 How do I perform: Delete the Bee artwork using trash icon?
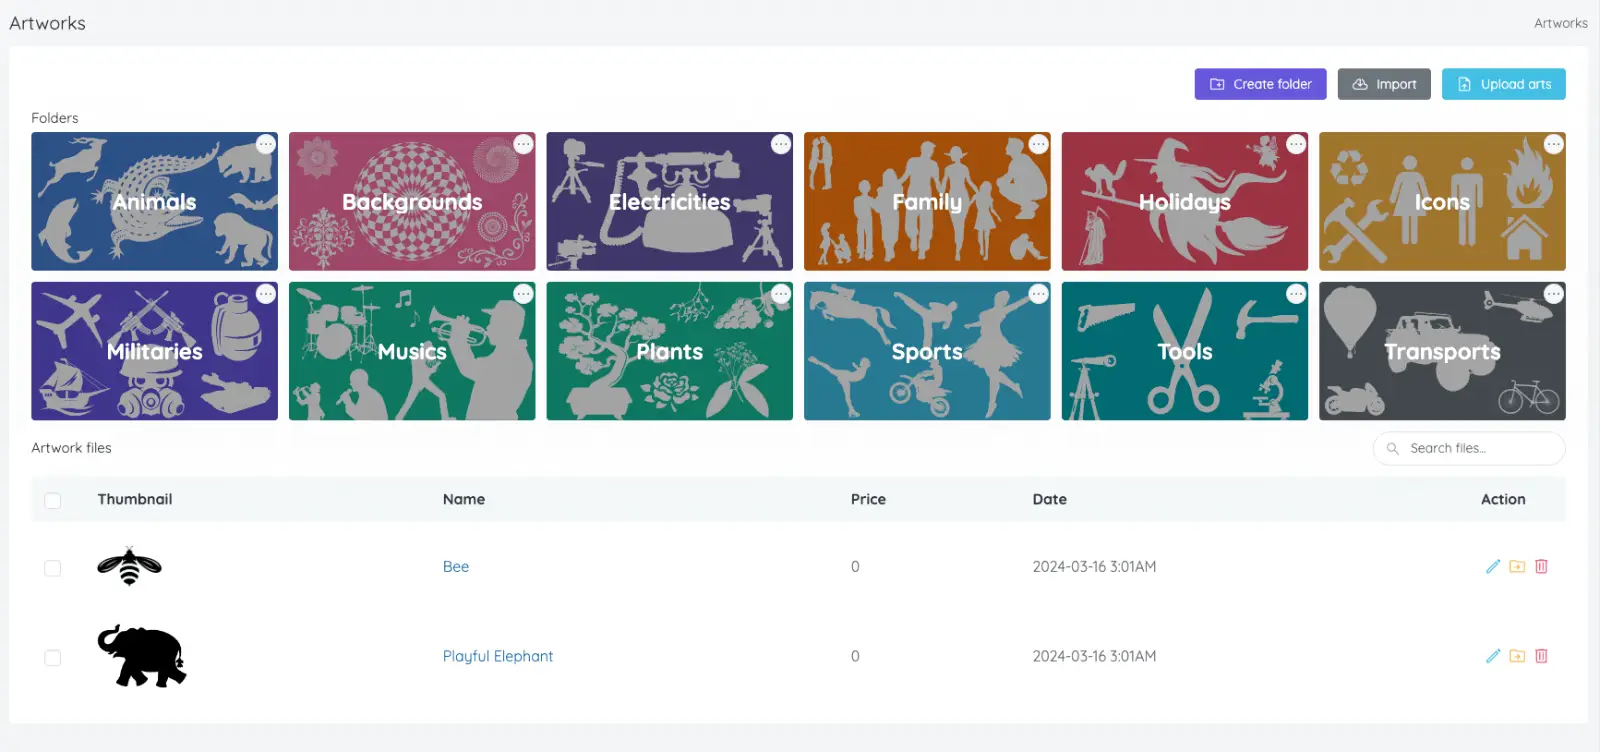[x=1541, y=566]
